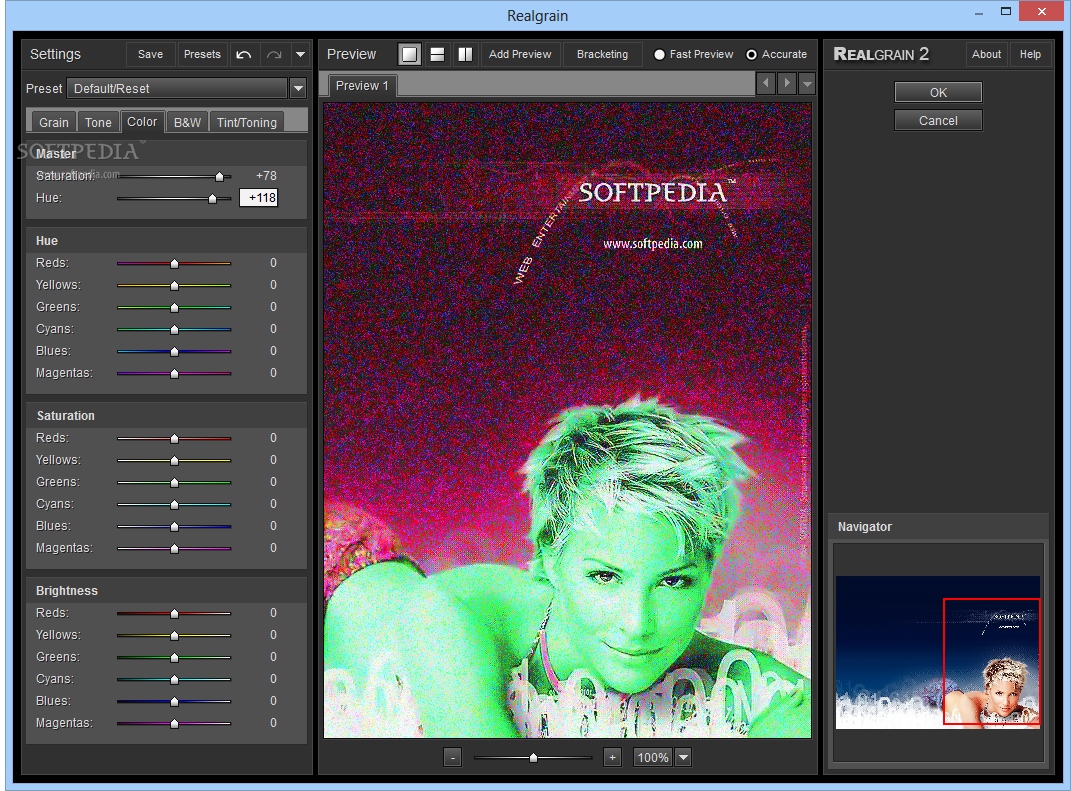Minimize the Realgrain window

pyautogui.click(x=979, y=12)
